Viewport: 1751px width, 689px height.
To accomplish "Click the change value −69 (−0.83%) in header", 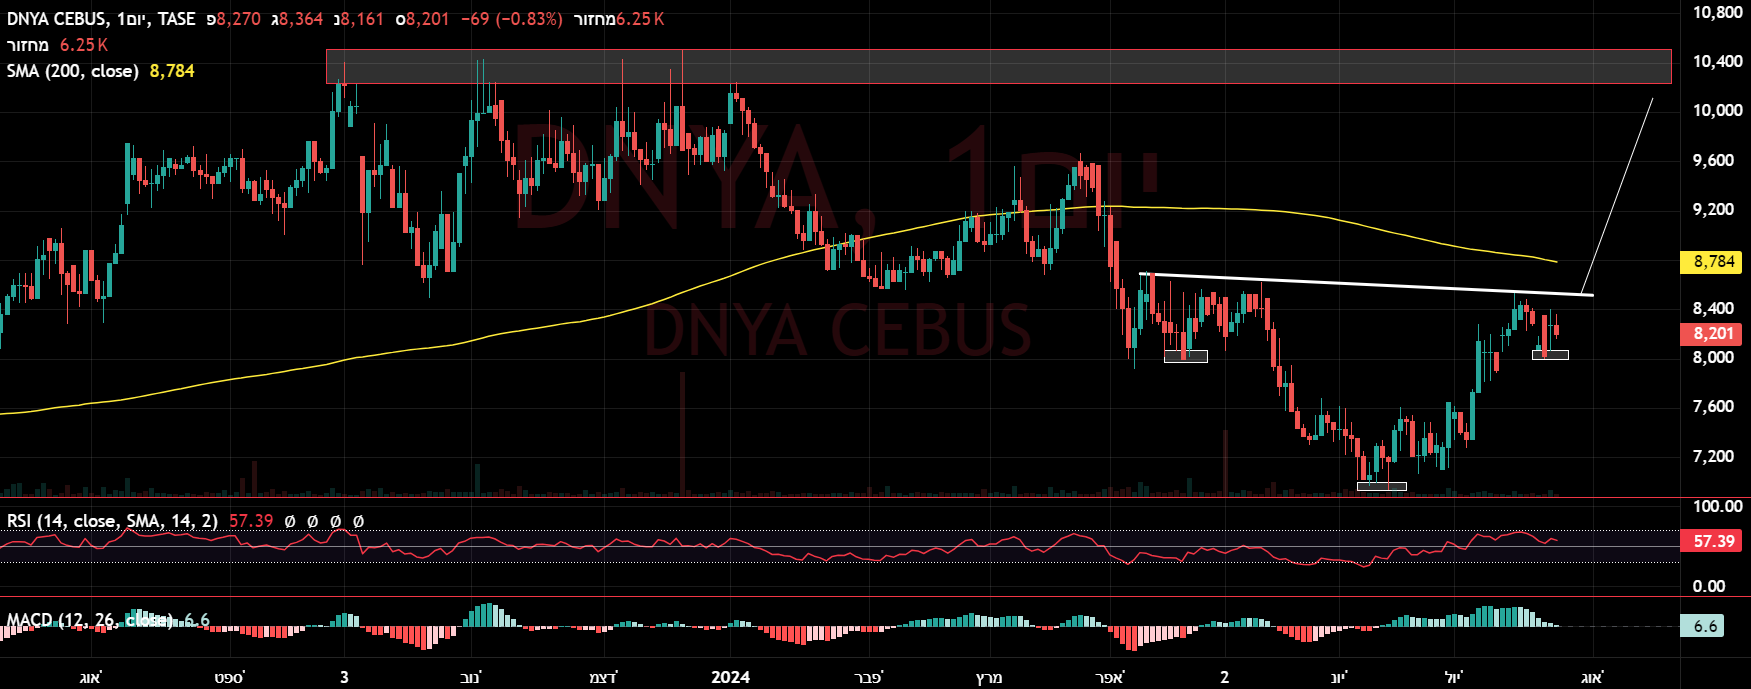I will click(511, 19).
